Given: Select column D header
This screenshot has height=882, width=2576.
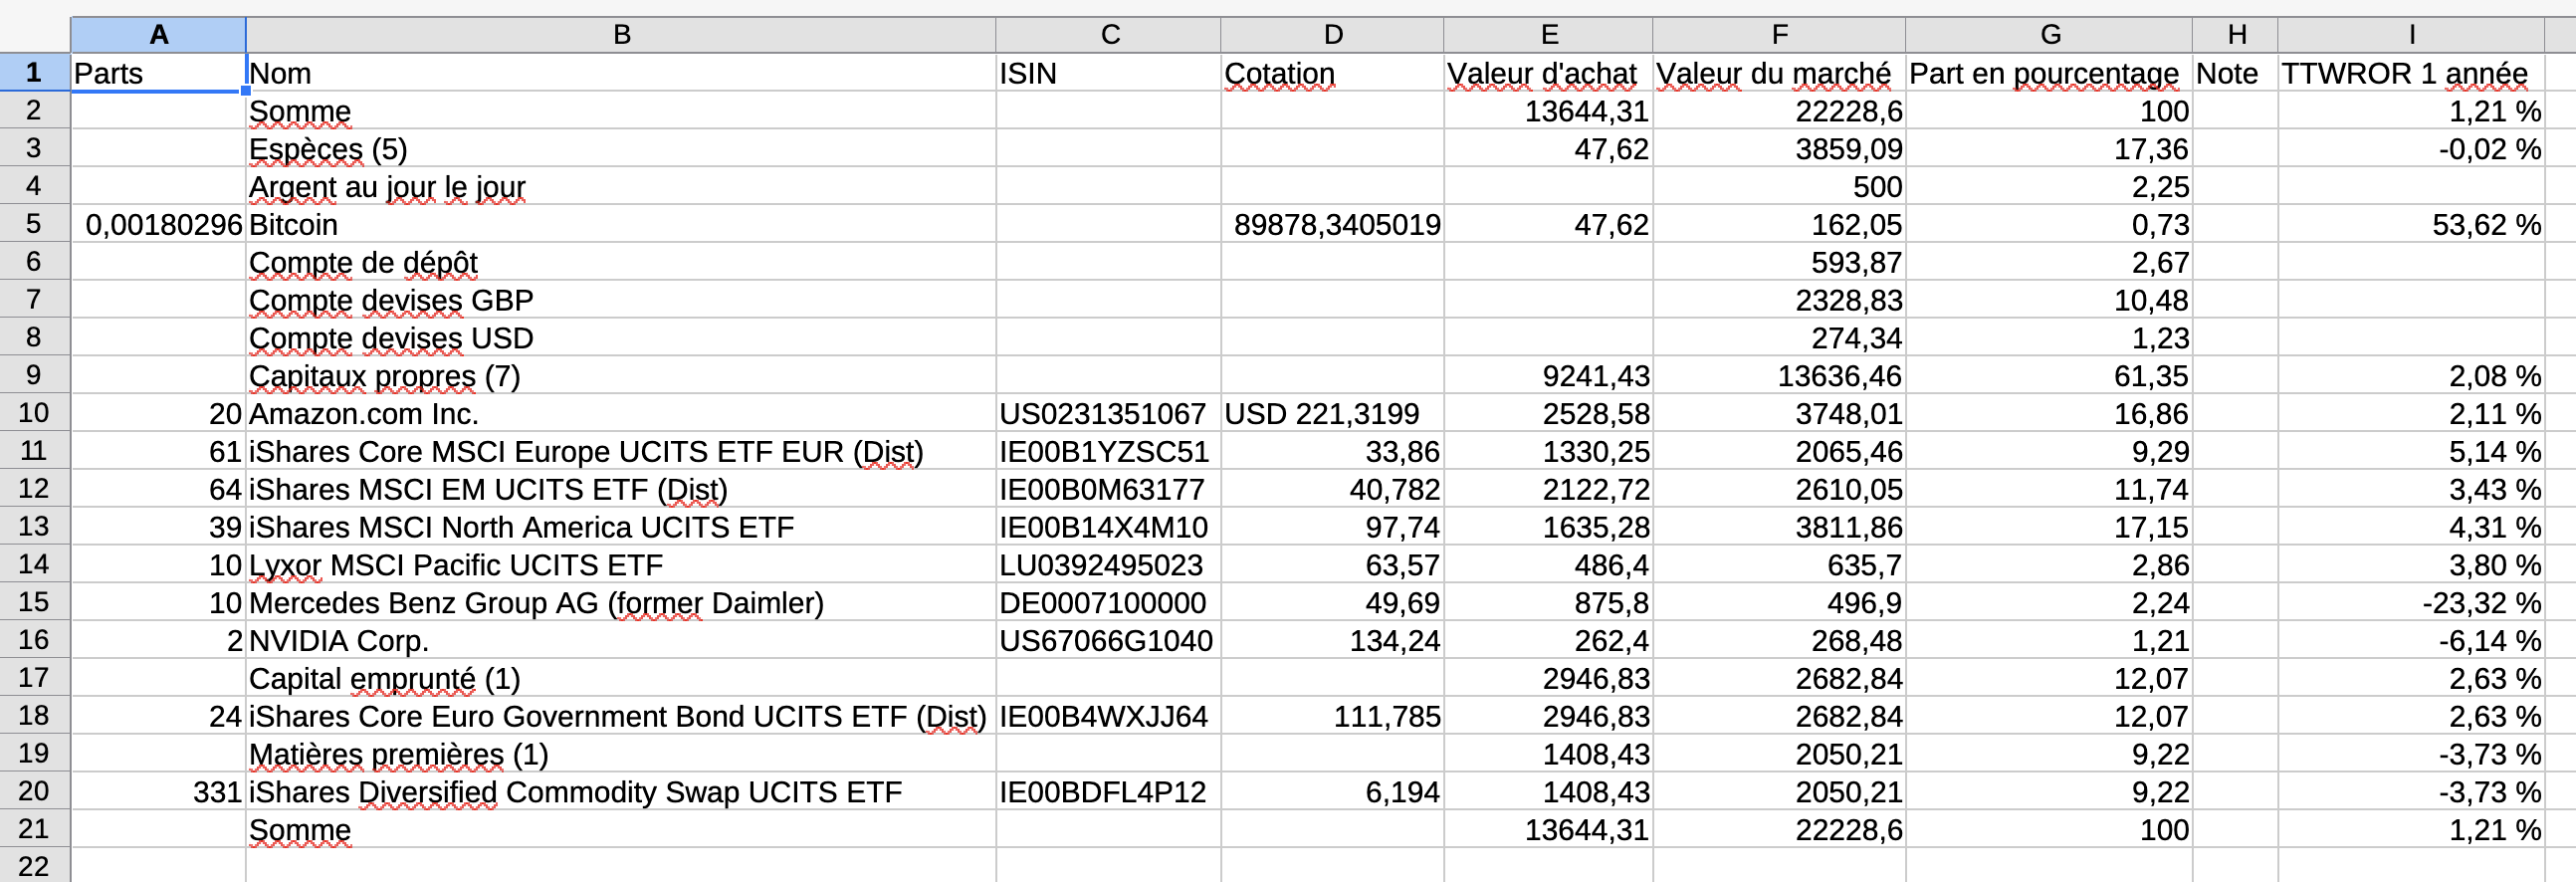Looking at the screenshot, I should (1333, 35).
